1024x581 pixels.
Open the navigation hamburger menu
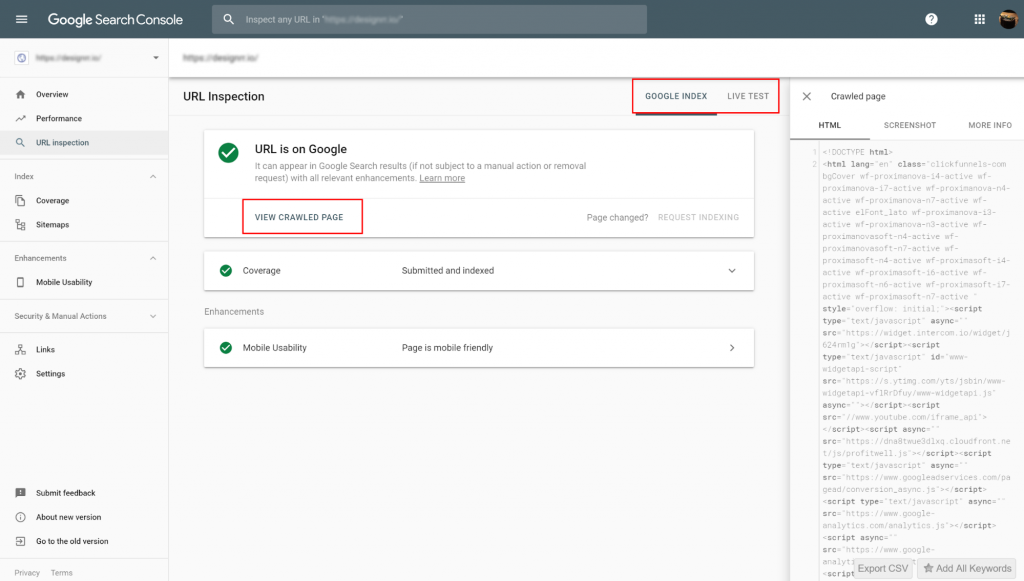(x=21, y=18)
